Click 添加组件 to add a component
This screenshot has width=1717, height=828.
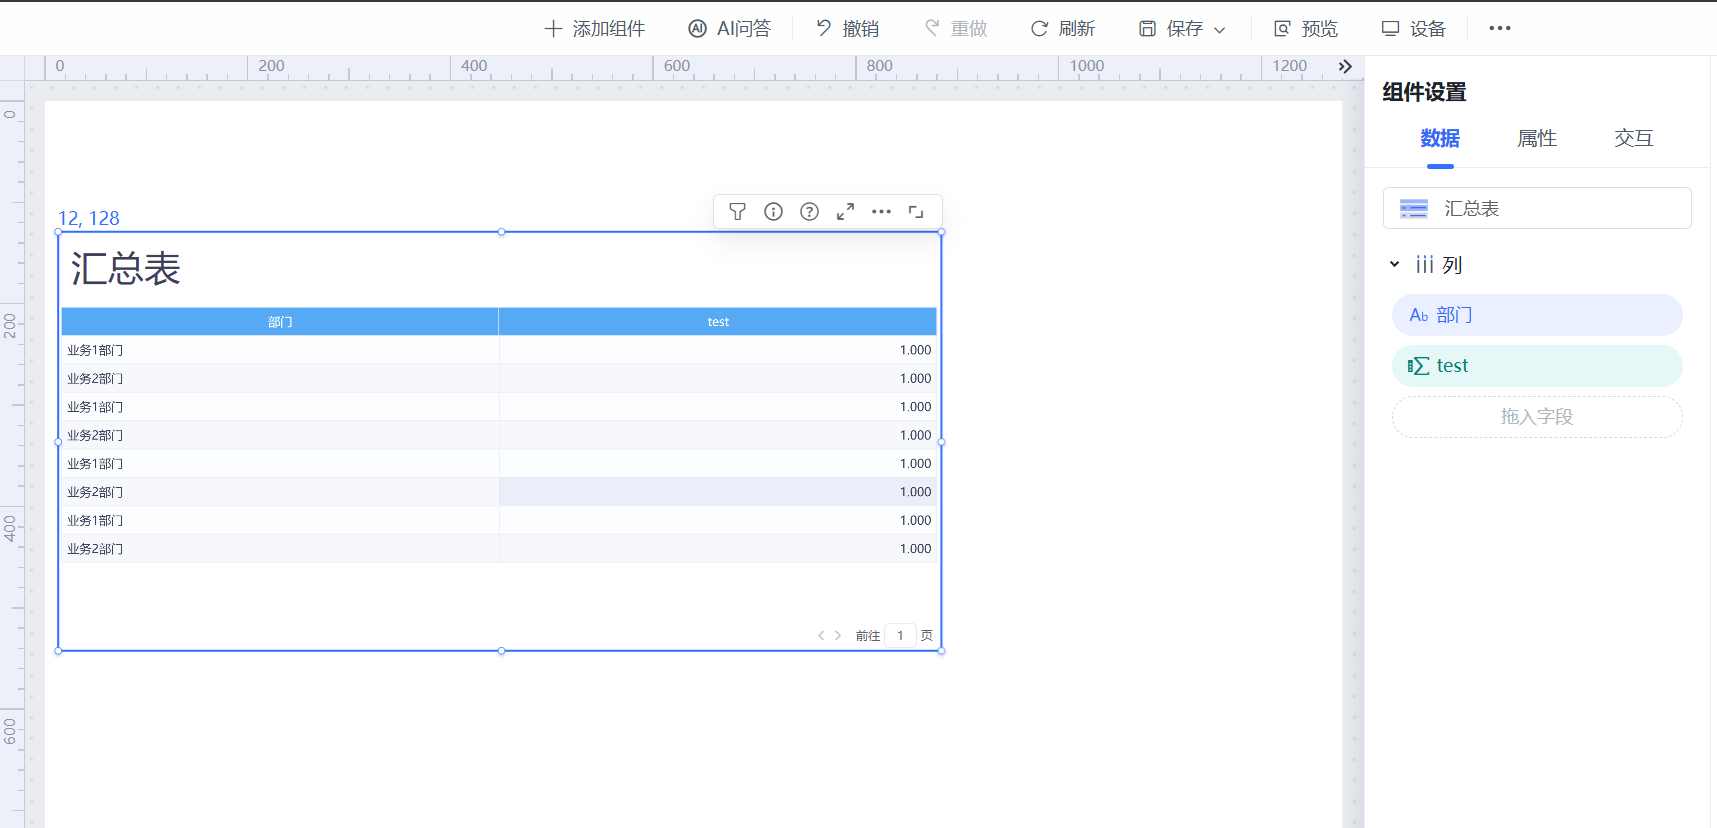point(594,29)
